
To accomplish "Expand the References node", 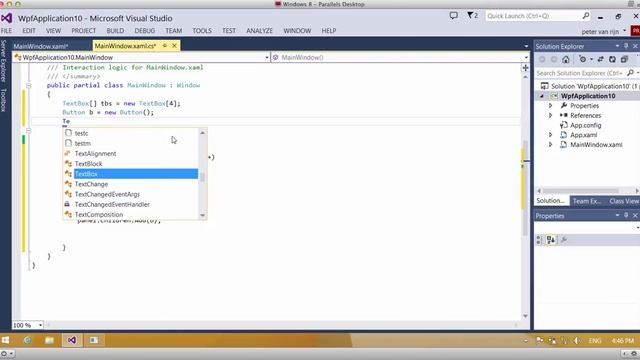I will click(550, 116).
